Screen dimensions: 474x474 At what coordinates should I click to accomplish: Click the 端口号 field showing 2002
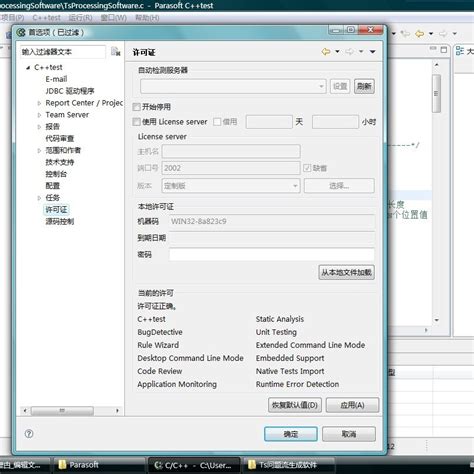[231, 168]
